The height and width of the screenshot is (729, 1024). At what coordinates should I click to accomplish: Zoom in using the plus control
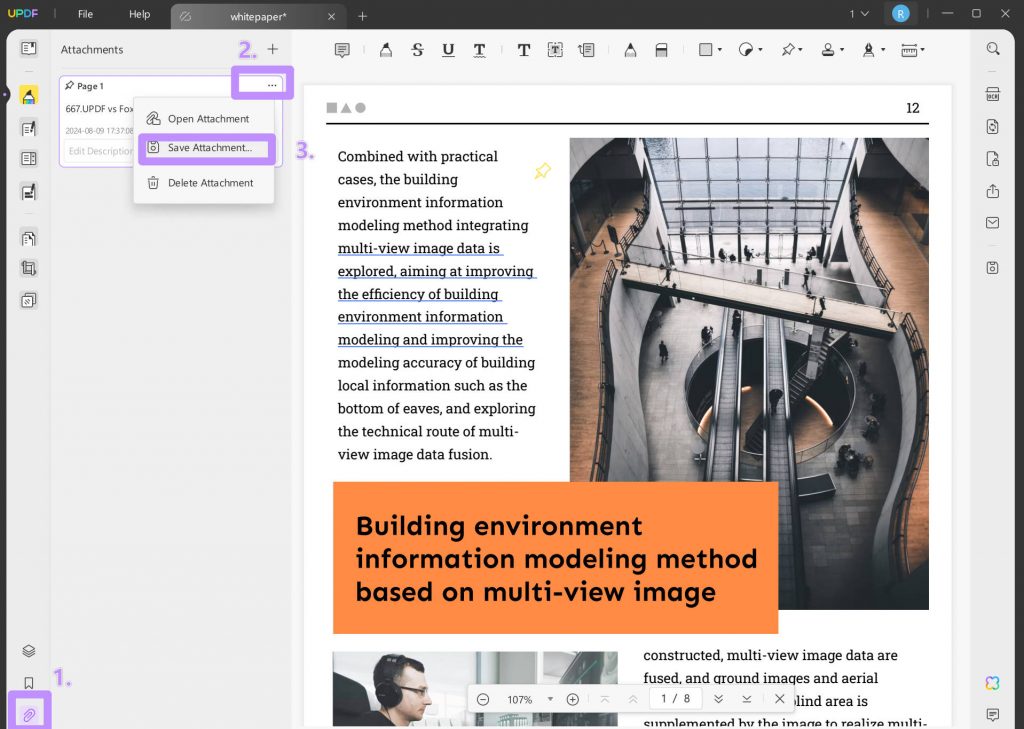(x=572, y=699)
